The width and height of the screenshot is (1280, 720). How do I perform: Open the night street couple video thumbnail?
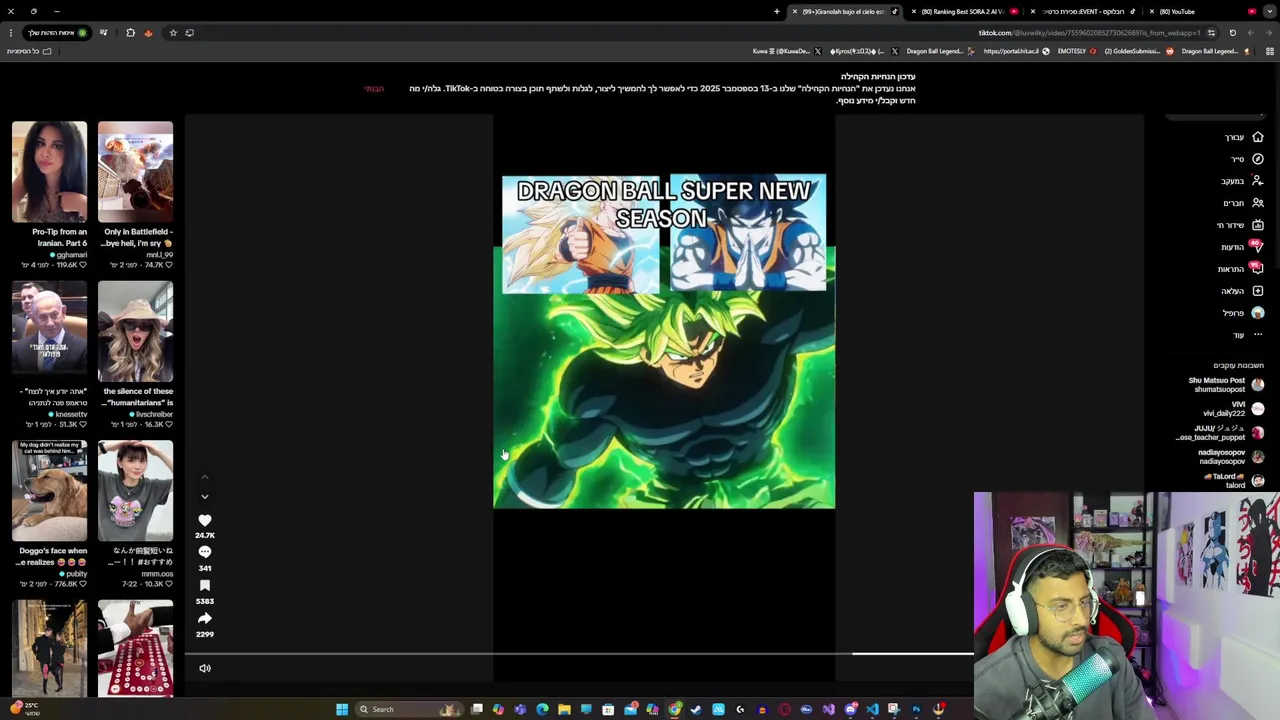coord(49,648)
